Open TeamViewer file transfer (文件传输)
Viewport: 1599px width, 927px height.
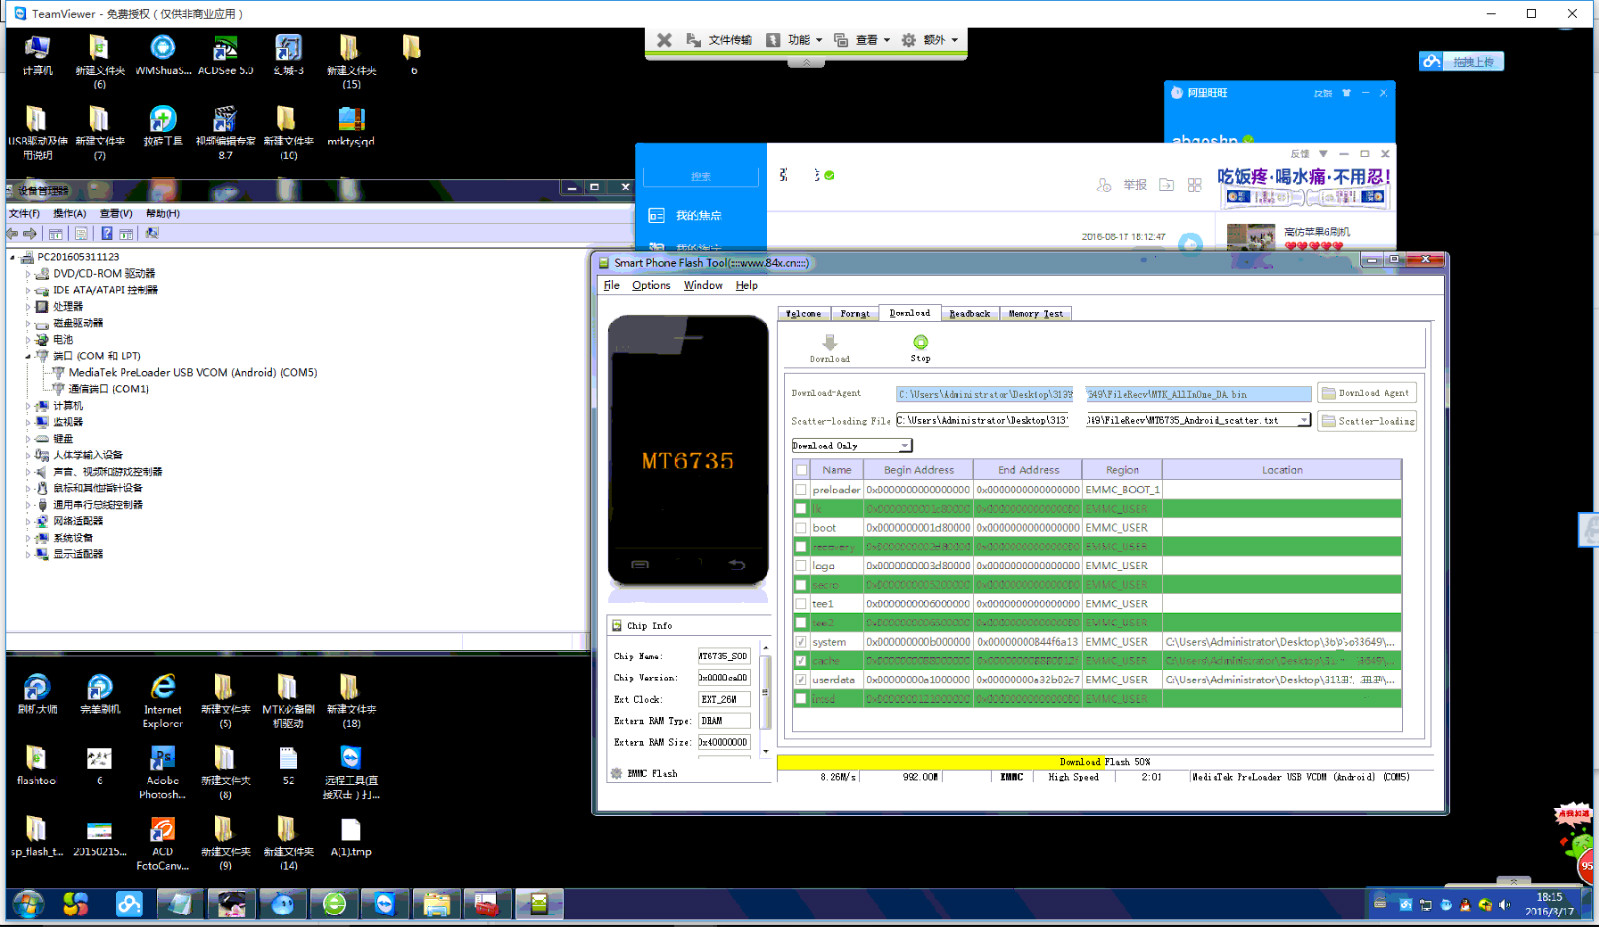(x=720, y=40)
